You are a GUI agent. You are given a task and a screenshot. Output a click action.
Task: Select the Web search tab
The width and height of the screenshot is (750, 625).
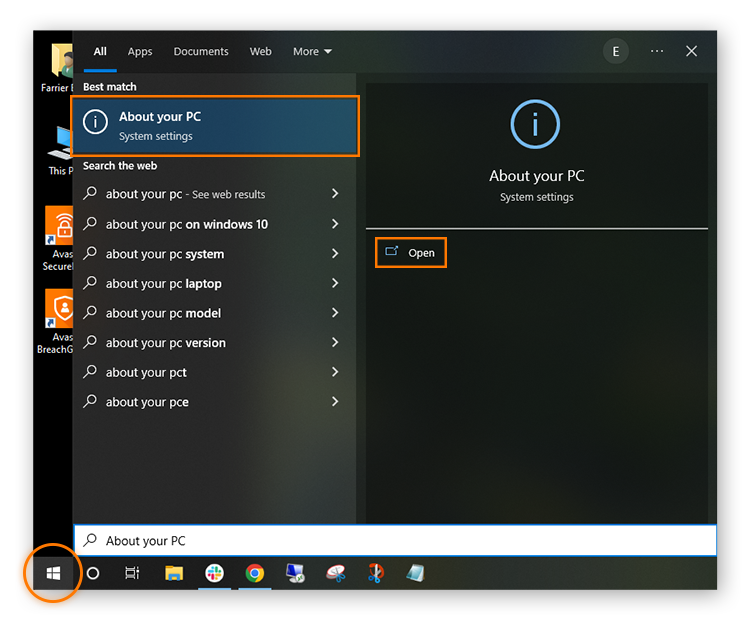click(260, 52)
